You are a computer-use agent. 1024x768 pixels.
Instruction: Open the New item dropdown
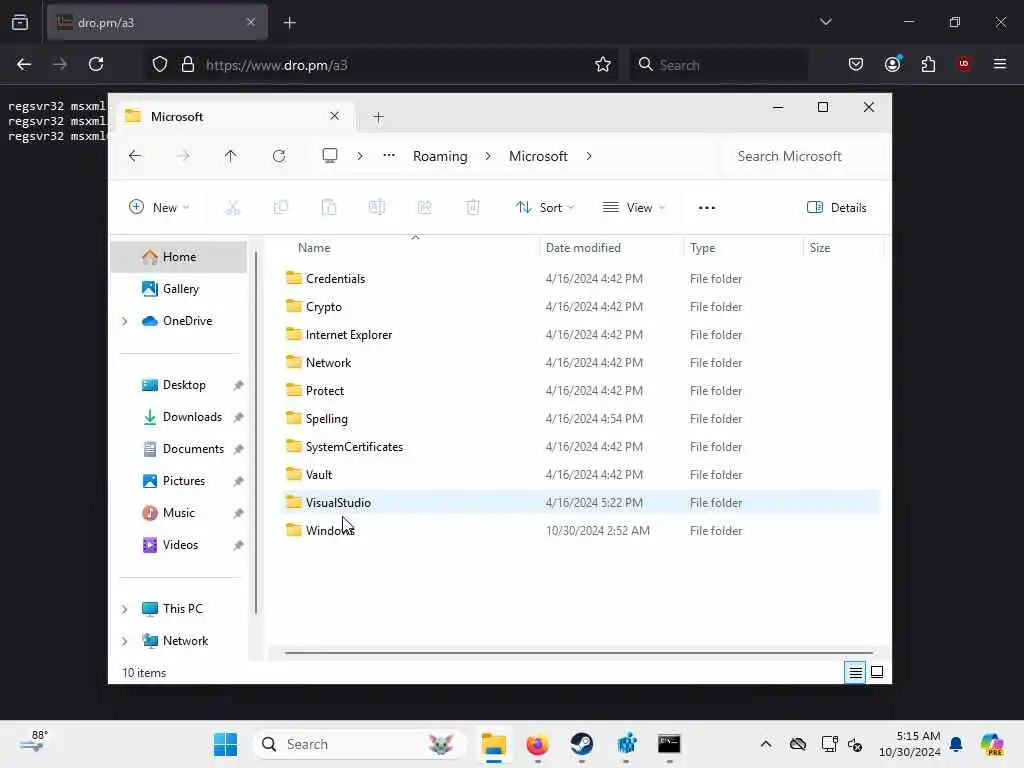[x=159, y=208]
